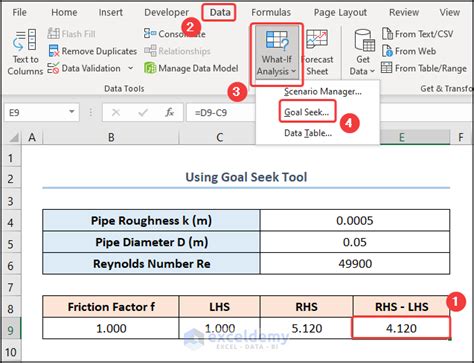Select column A header

click(x=32, y=137)
